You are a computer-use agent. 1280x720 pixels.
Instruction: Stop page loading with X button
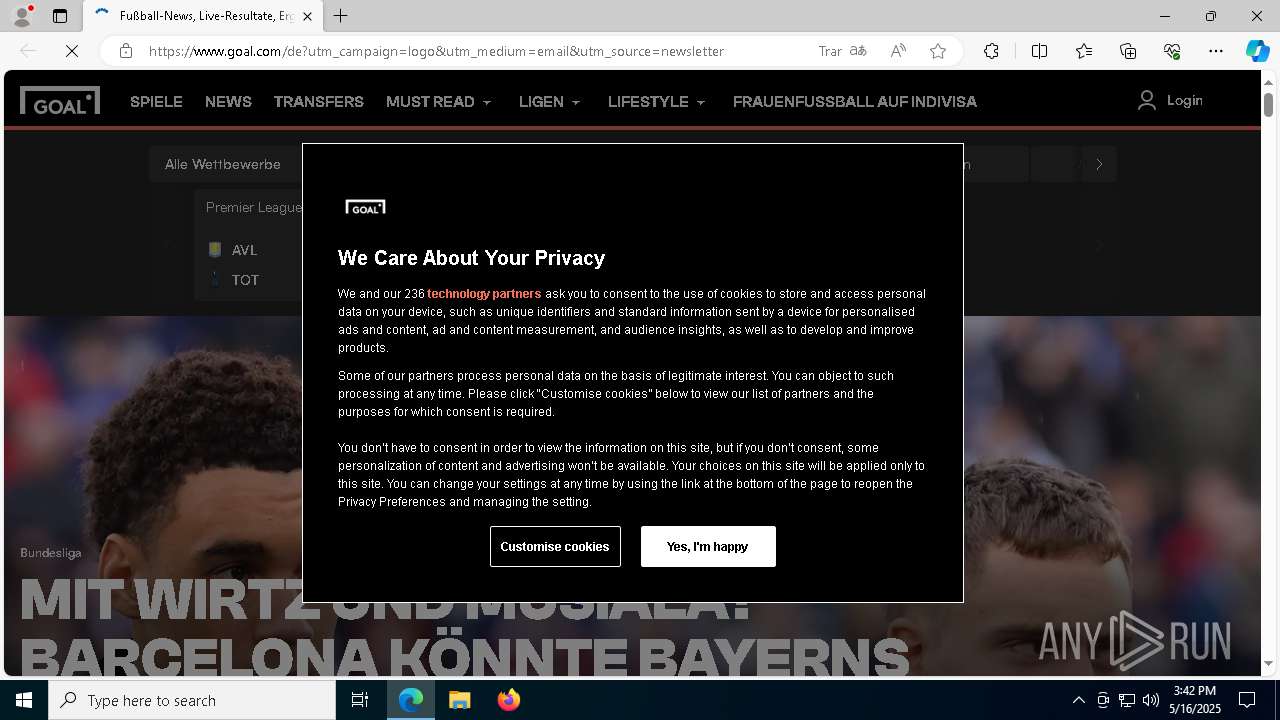pos(72,51)
